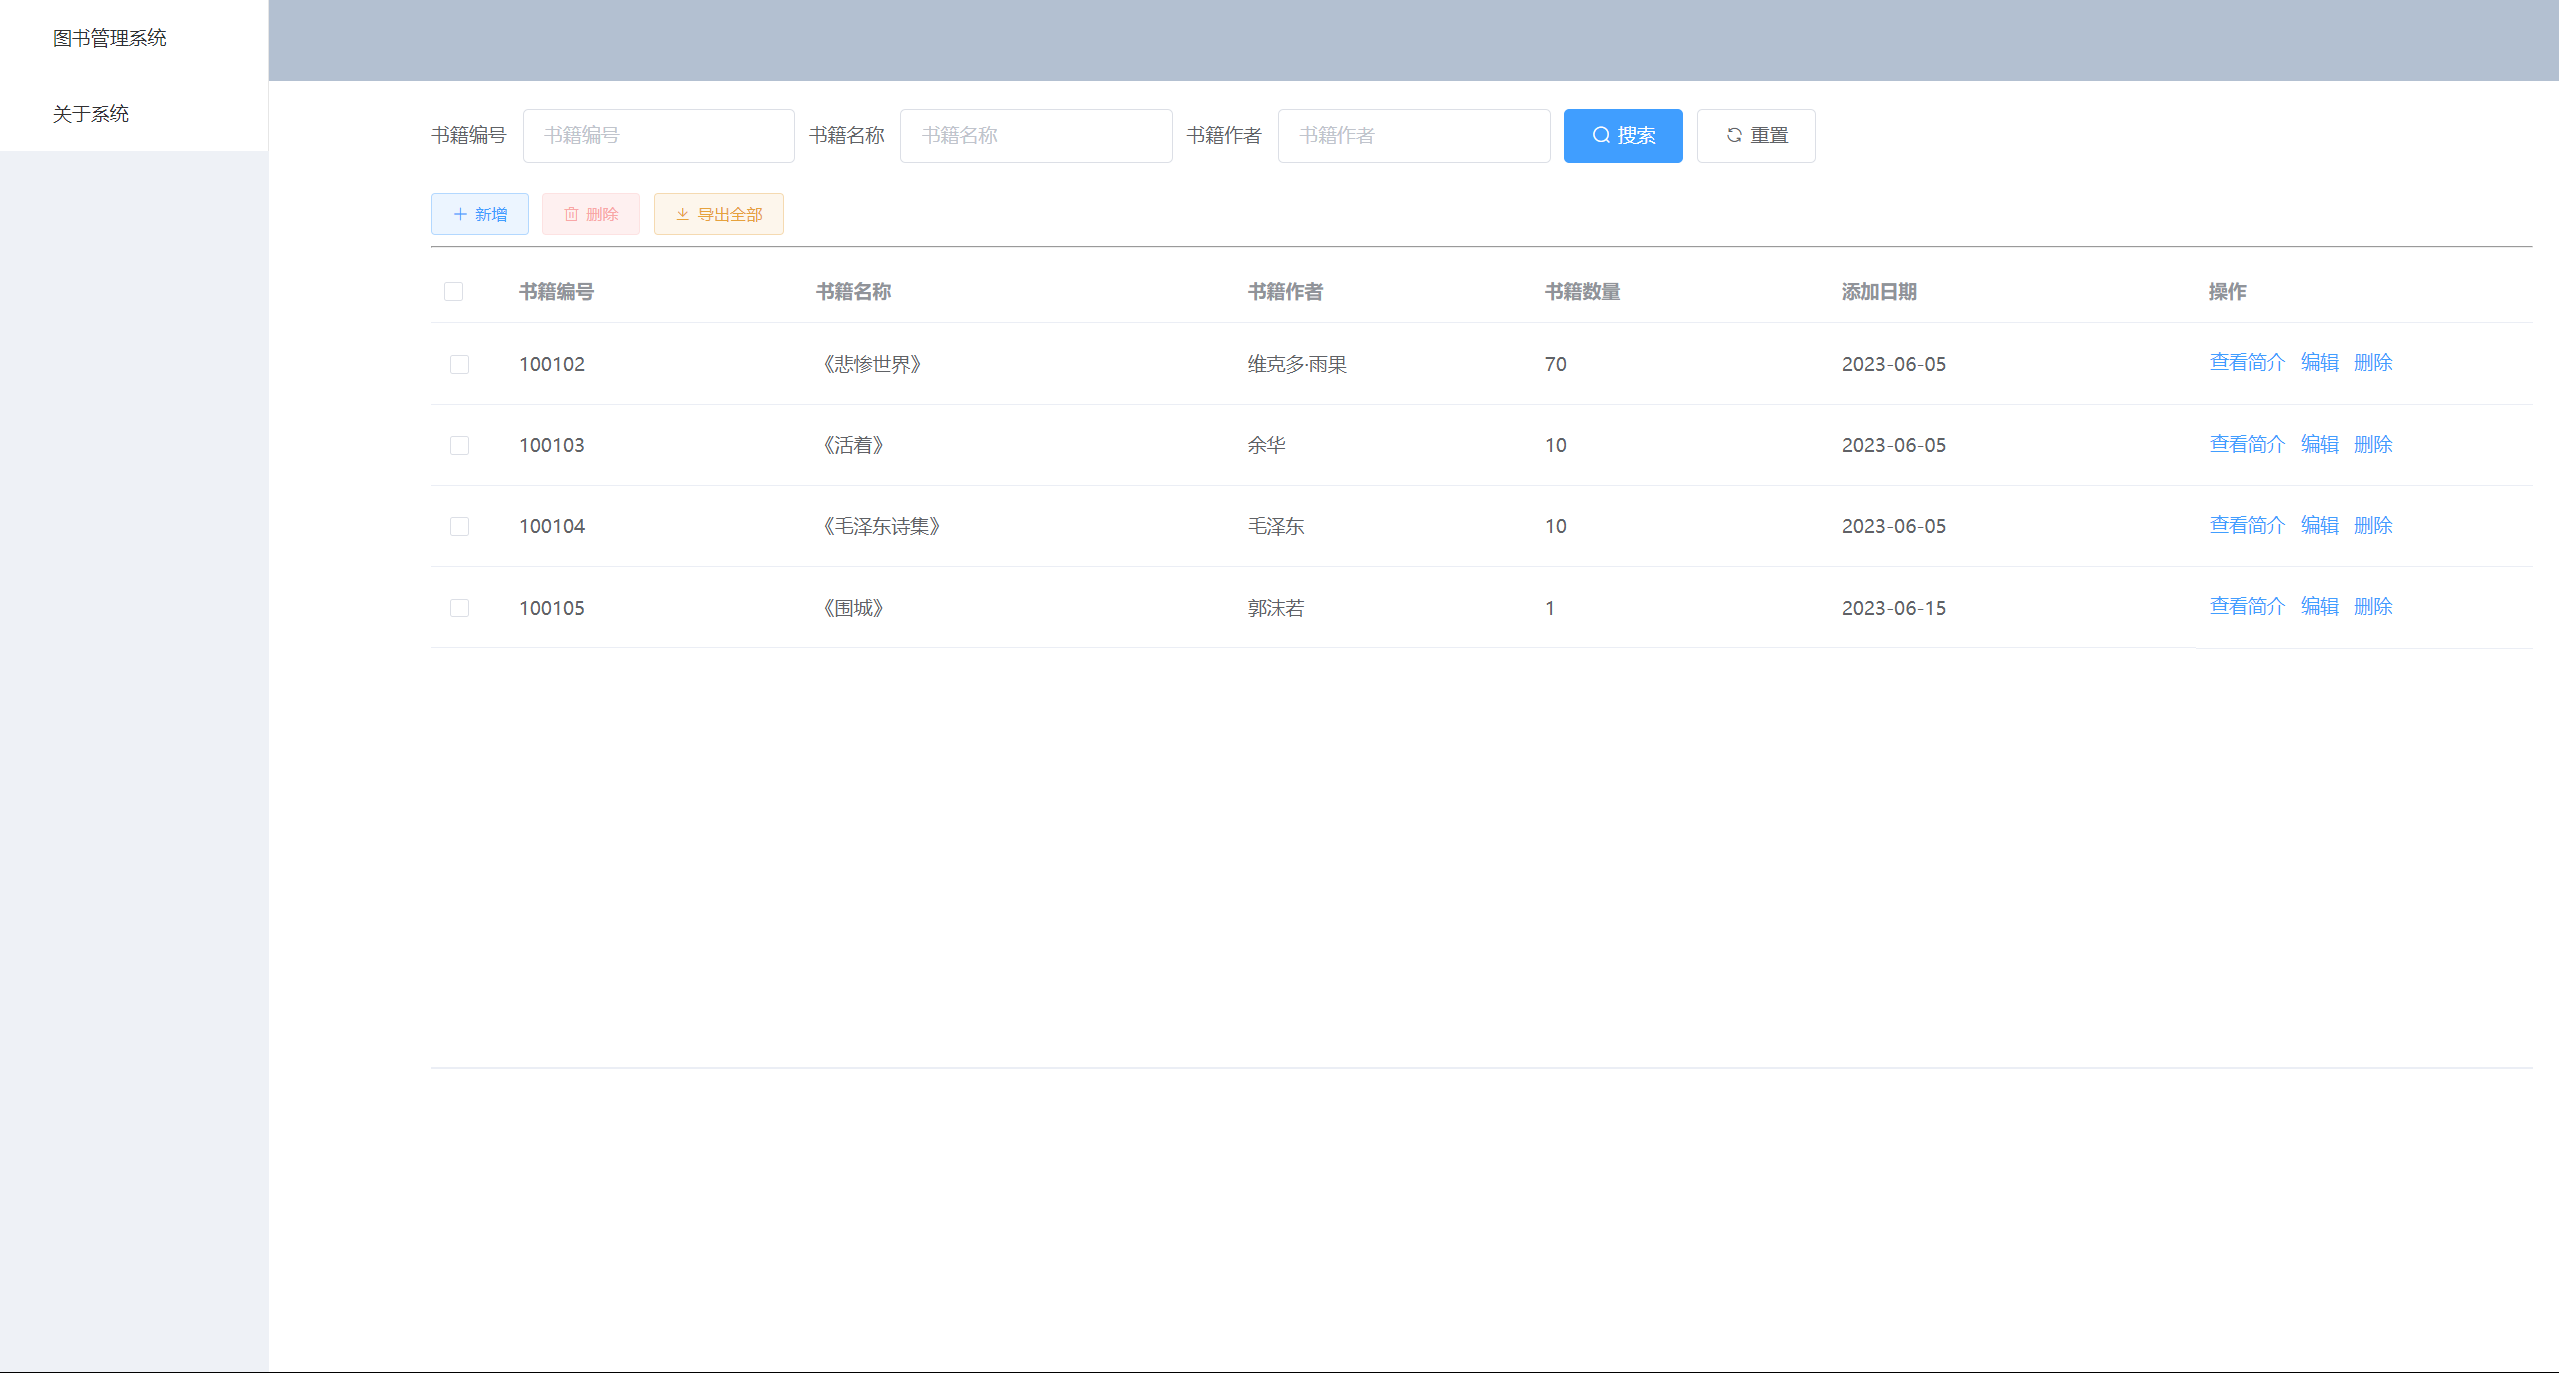Viewport: 2559px width, 1373px height.
Task: Check the row checkbox for 100104
Action: tap(459, 526)
